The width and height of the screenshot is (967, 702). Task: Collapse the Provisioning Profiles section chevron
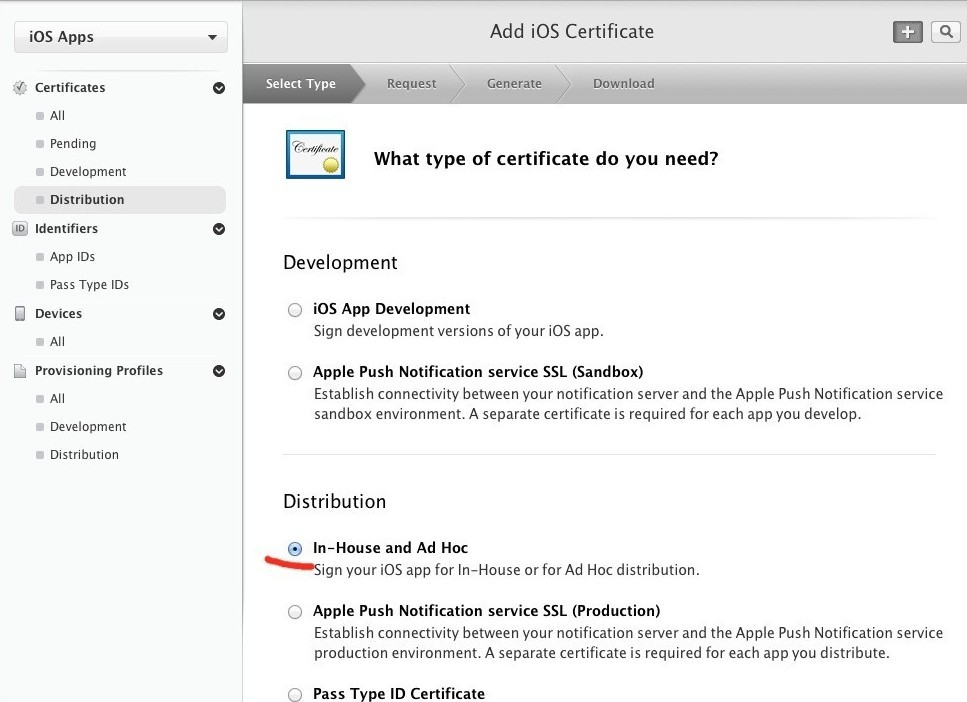click(x=219, y=371)
